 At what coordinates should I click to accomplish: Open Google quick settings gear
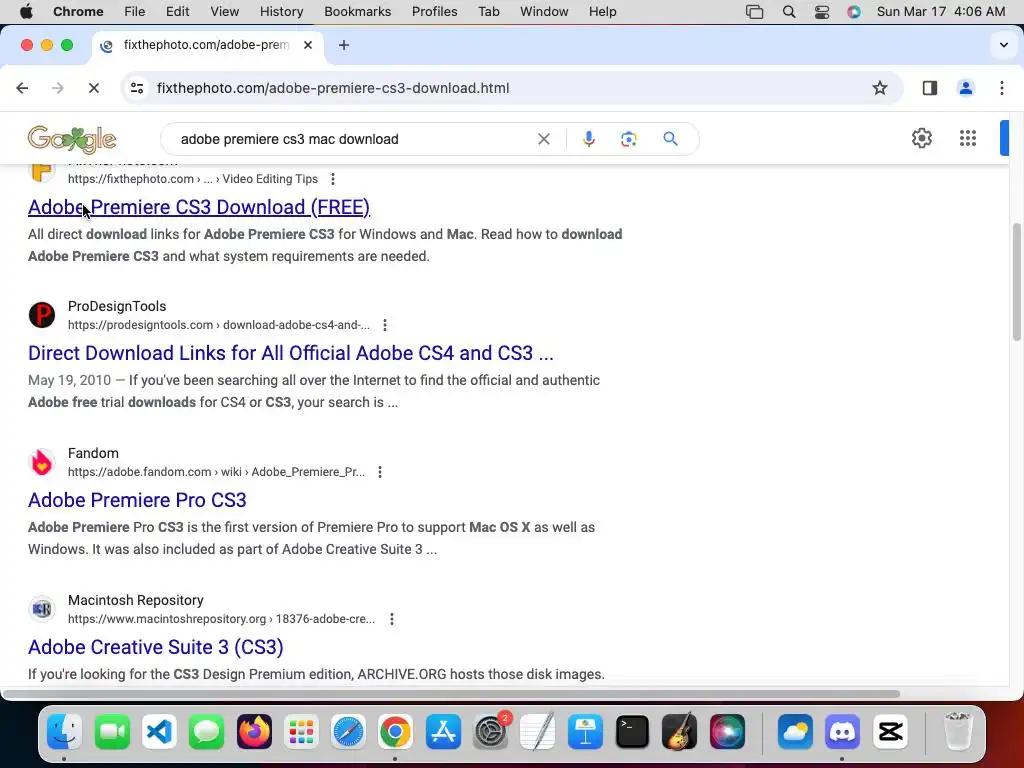point(921,138)
